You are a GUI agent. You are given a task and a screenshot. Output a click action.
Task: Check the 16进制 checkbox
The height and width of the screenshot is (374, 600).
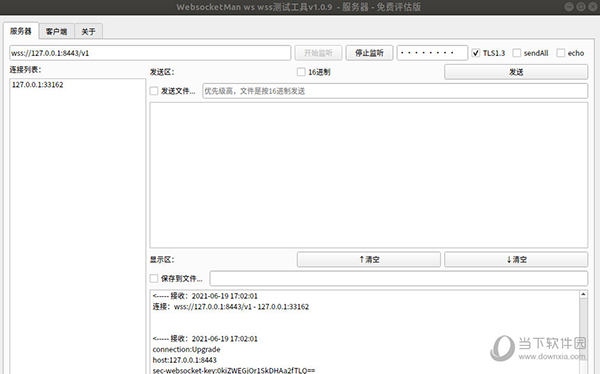[301, 72]
